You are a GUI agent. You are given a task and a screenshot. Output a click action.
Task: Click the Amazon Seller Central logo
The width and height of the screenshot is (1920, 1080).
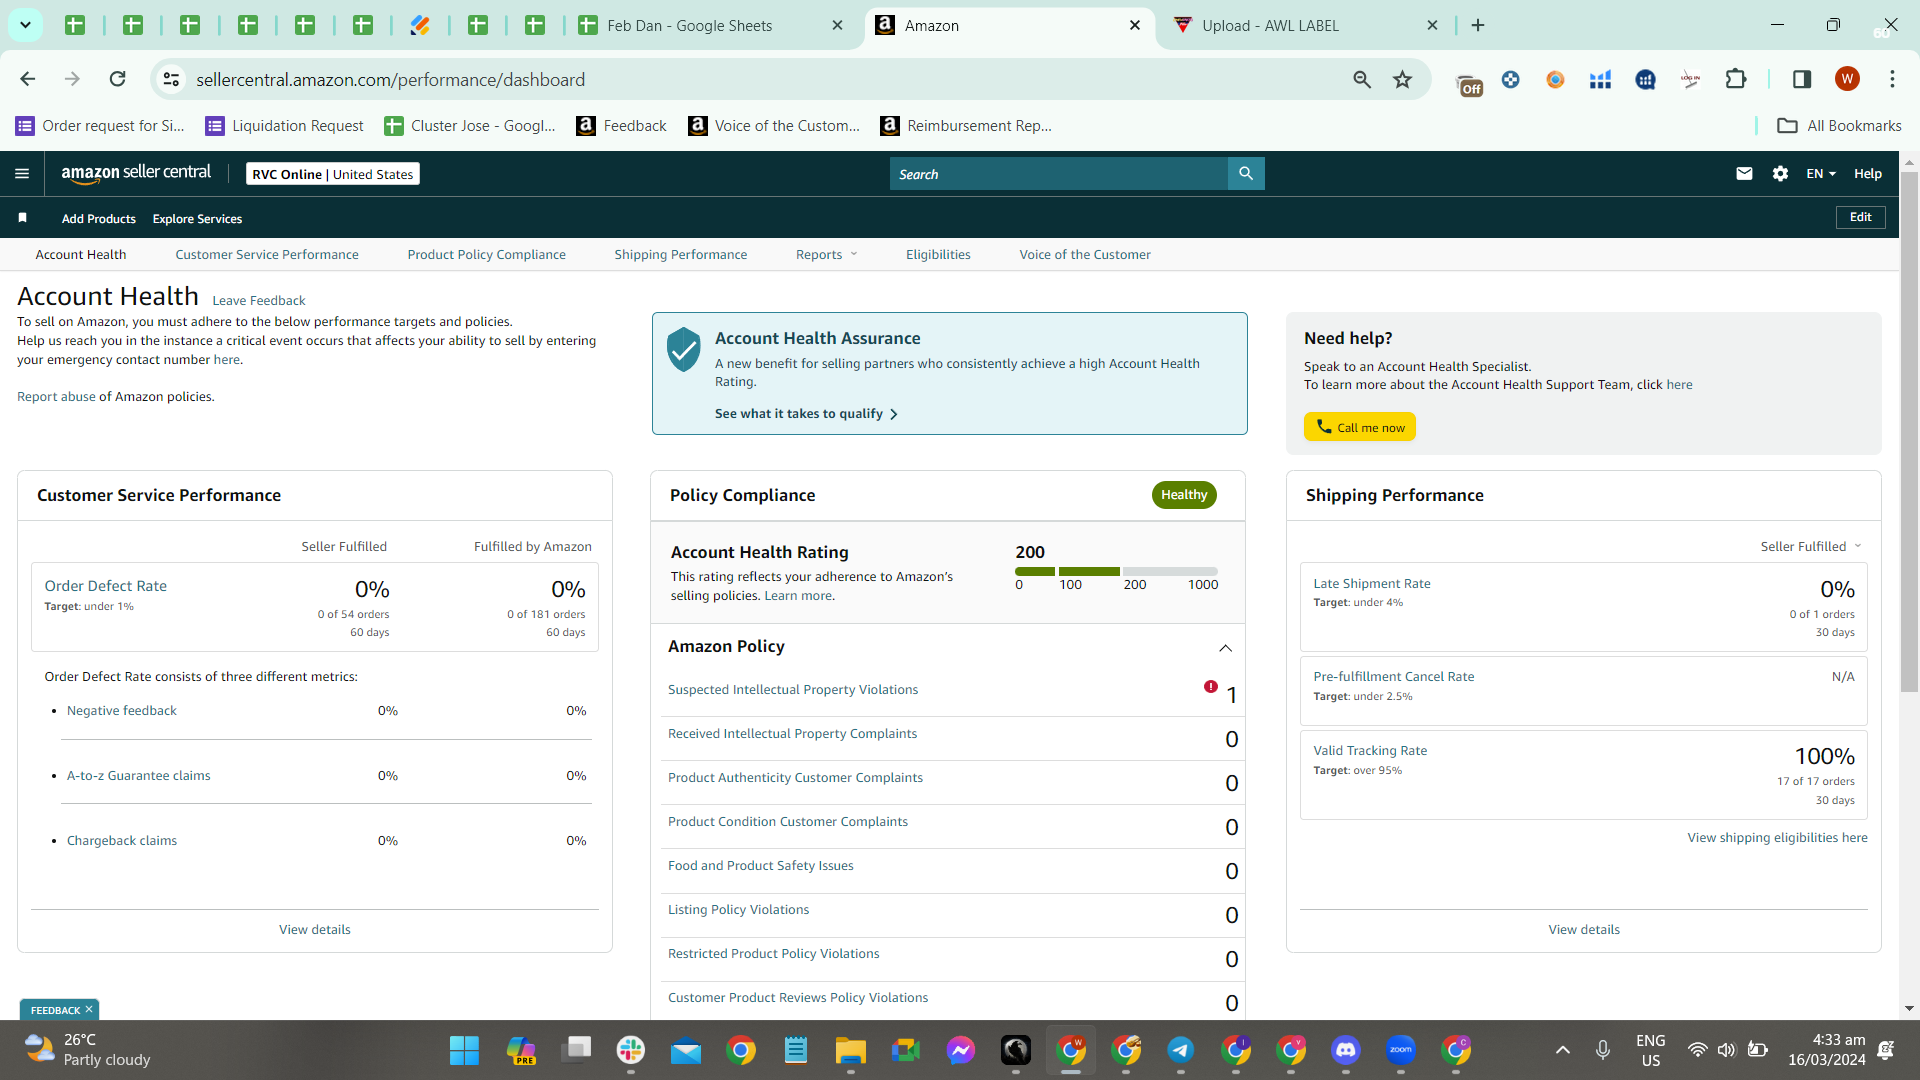(x=136, y=173)
